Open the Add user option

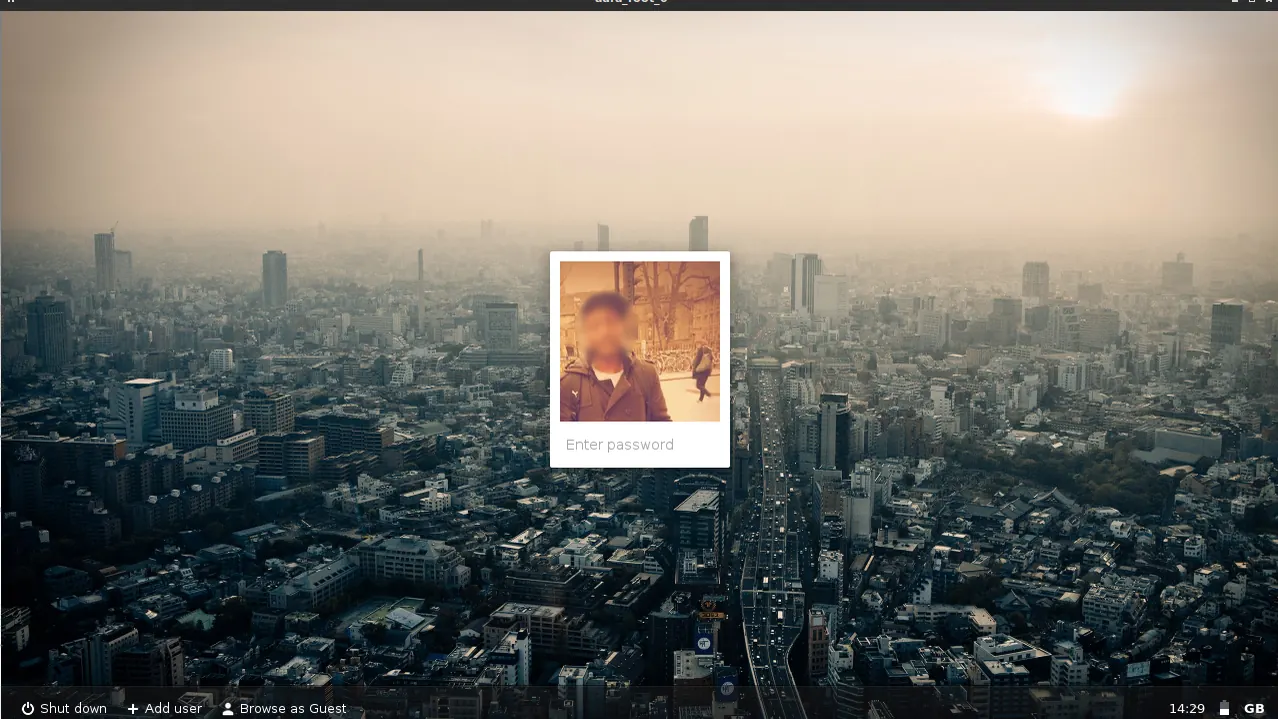point(164,708)
